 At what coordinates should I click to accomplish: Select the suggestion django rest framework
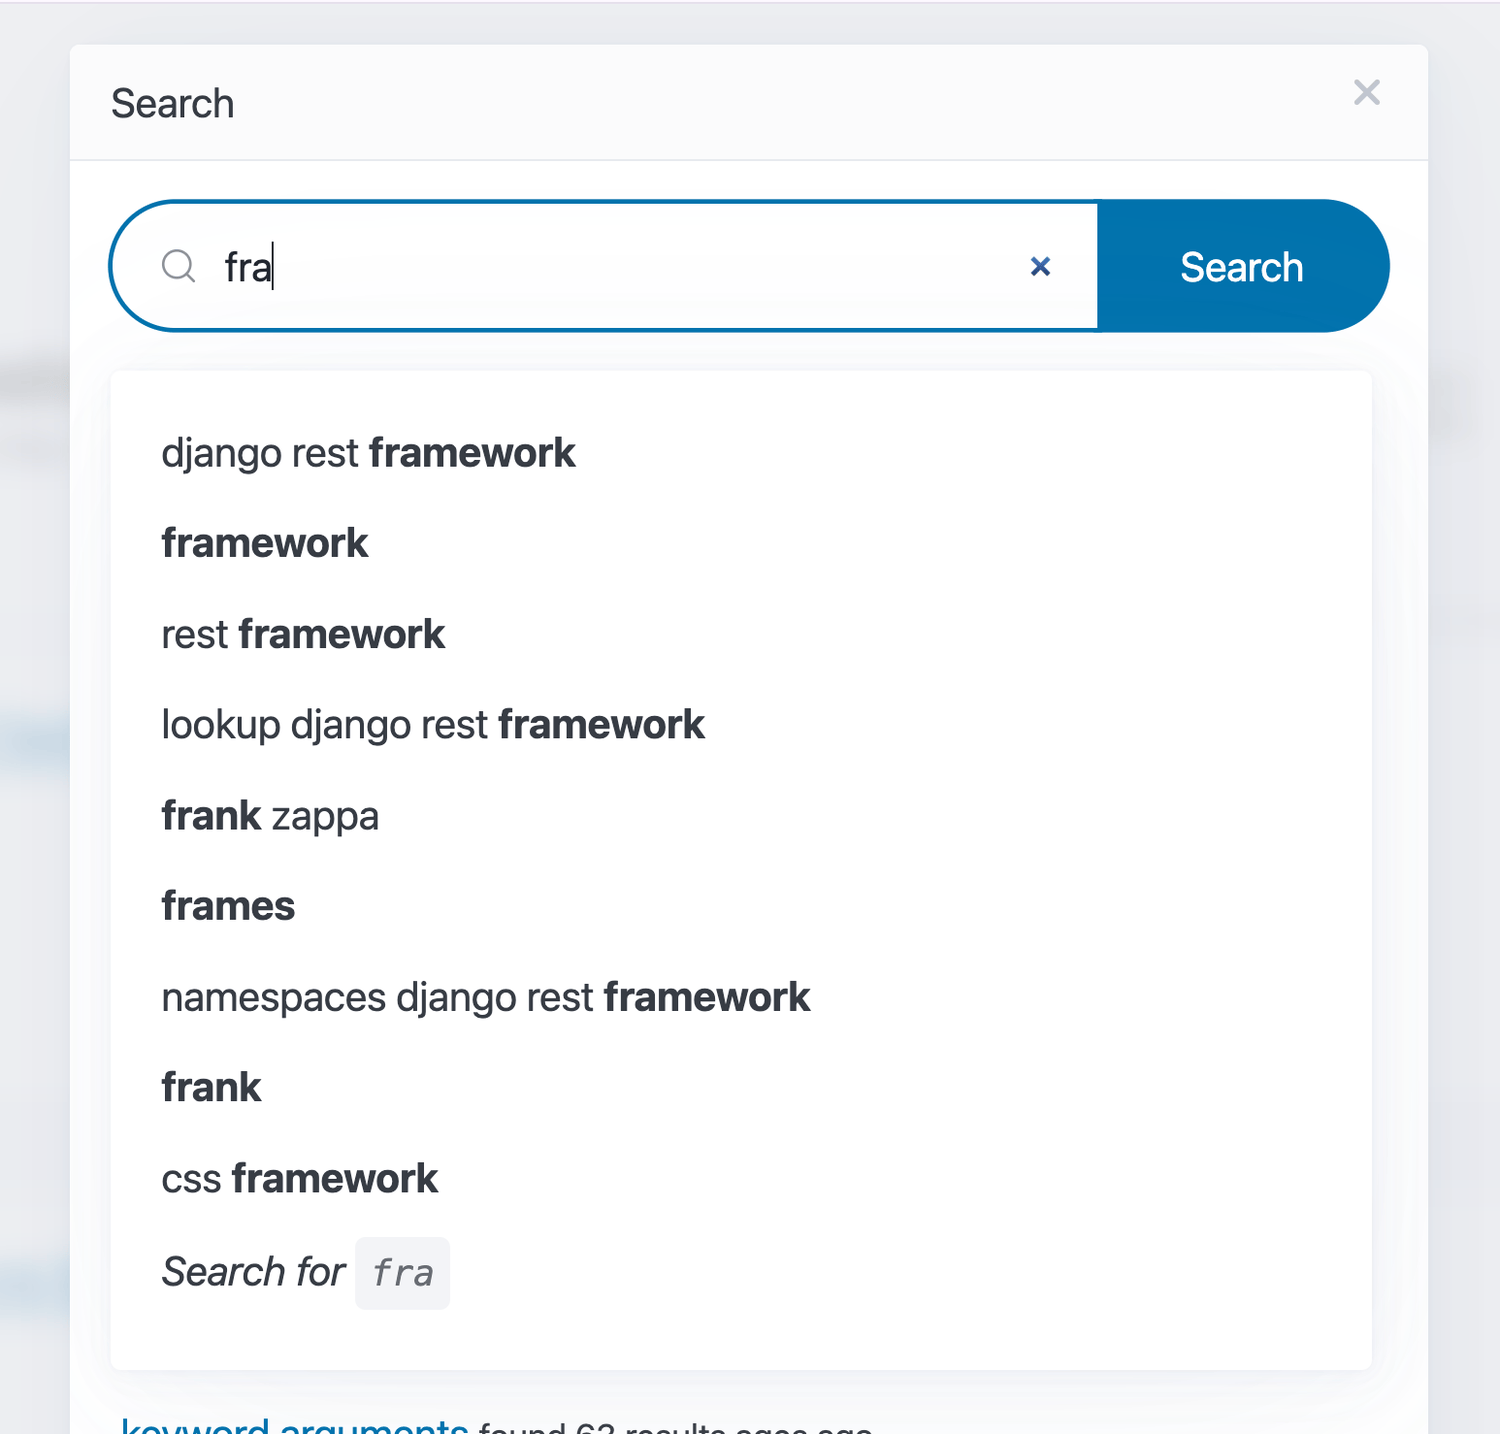point(368,452)
